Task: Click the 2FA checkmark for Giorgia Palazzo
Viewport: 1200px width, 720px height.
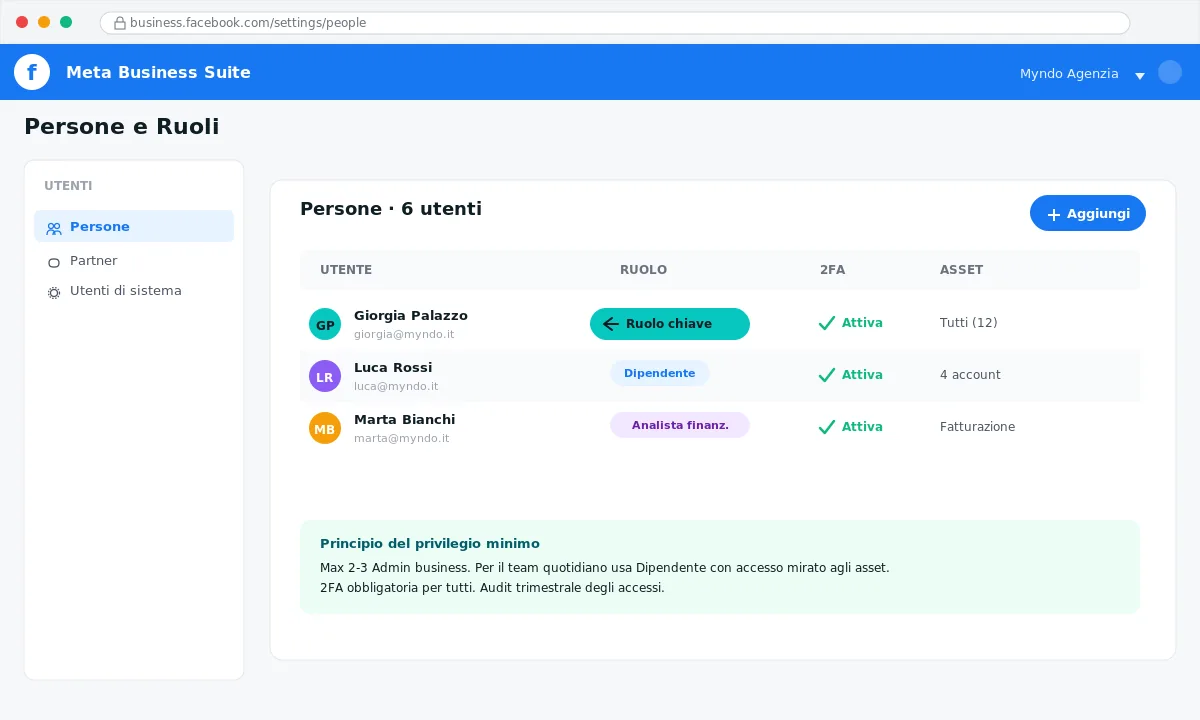Action: pos(826,323)
